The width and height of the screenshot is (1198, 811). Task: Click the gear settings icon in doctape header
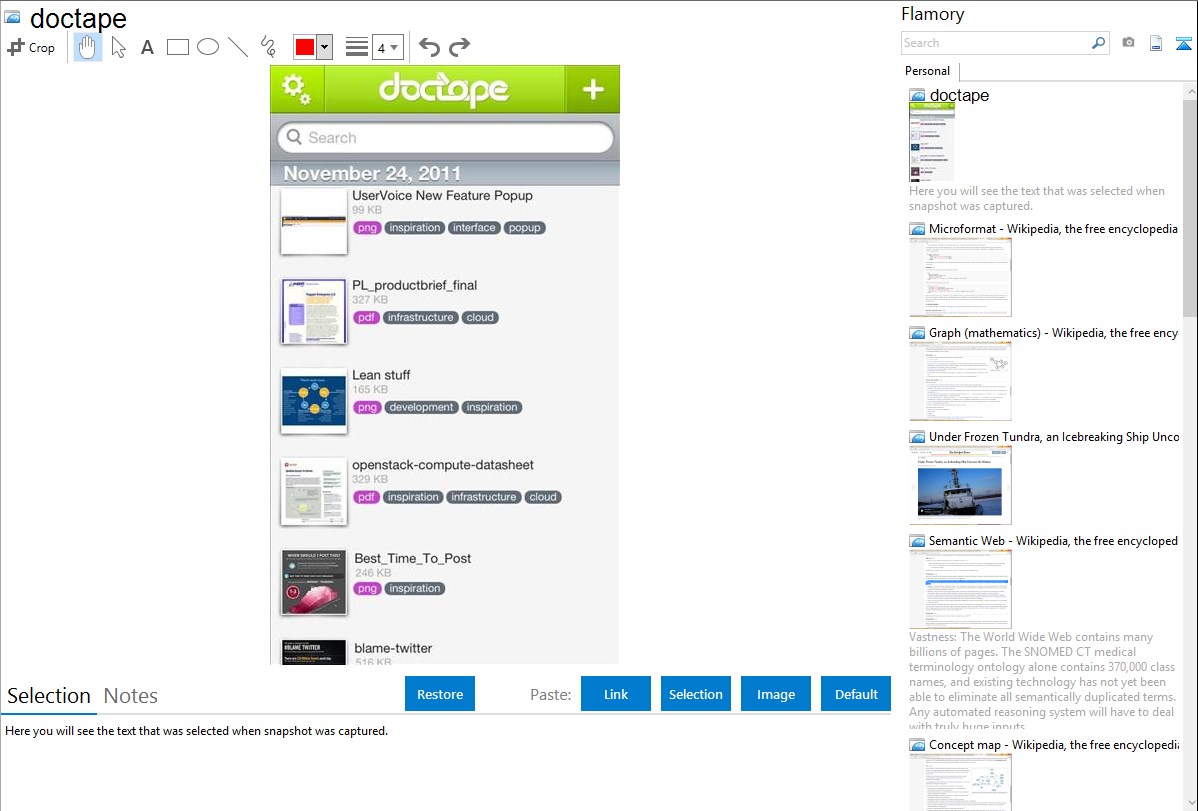[x=296, y=89]
